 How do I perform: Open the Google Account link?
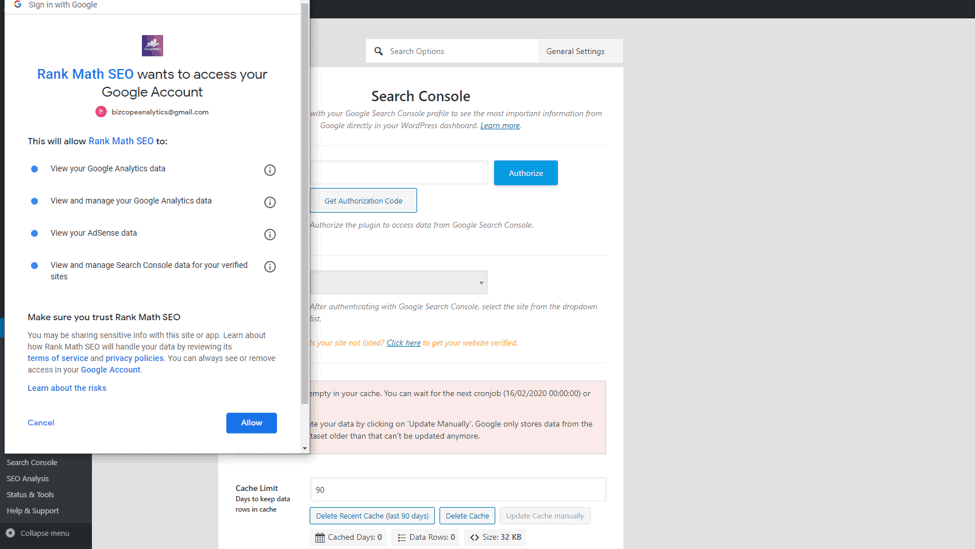pyautogui.click(x=111, y=370)
